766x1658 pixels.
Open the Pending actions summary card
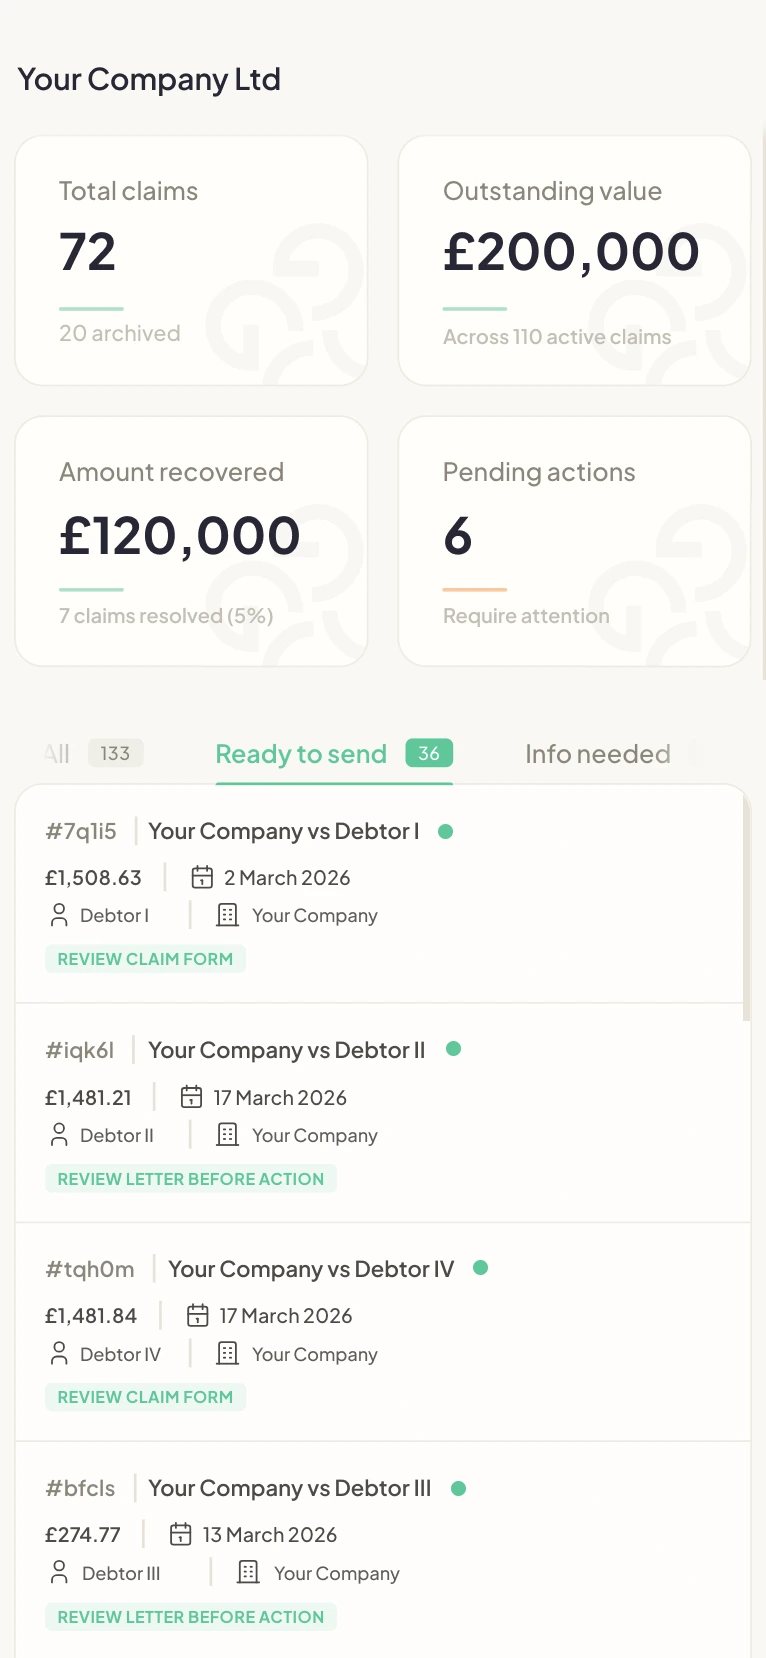[574, 541]
